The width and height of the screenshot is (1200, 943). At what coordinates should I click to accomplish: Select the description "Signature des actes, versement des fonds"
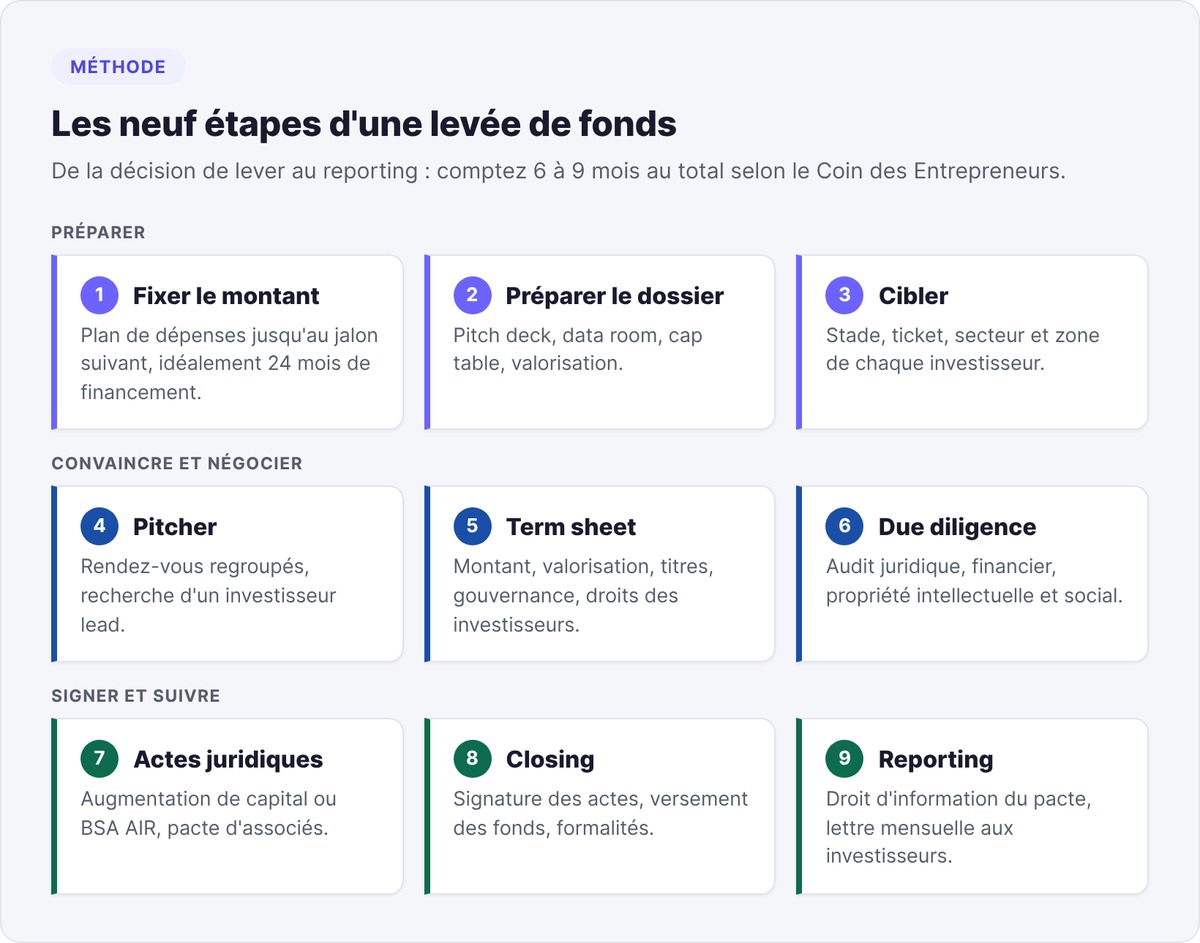point(601,813)
